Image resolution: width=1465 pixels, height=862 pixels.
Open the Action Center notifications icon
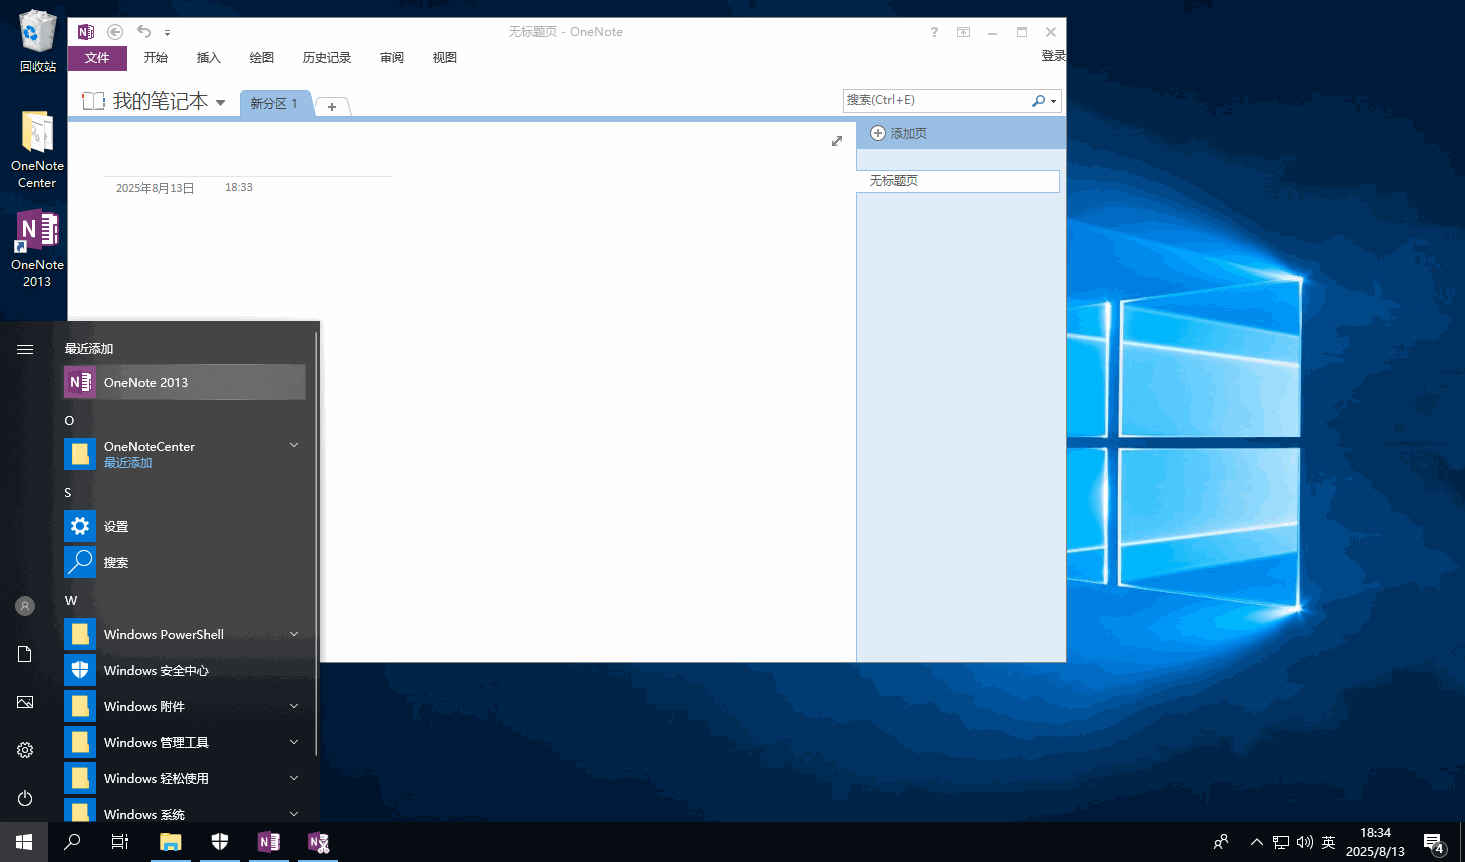click(1434, 843)
